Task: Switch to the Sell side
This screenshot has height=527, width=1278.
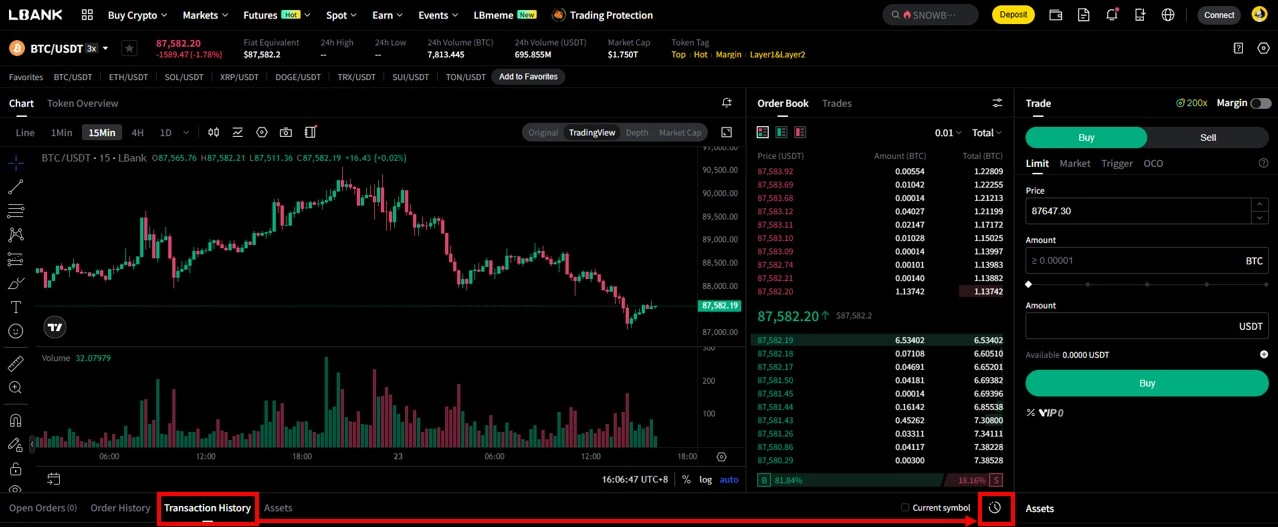Action: (1208, 137)
